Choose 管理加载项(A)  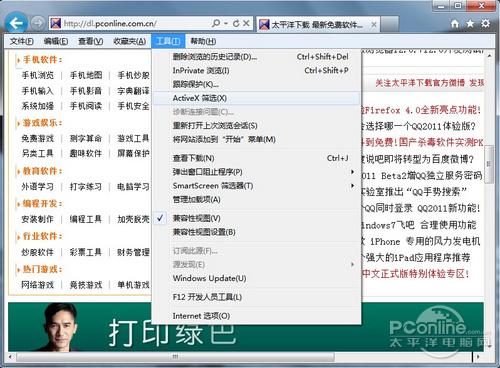(x=256, y=199)
